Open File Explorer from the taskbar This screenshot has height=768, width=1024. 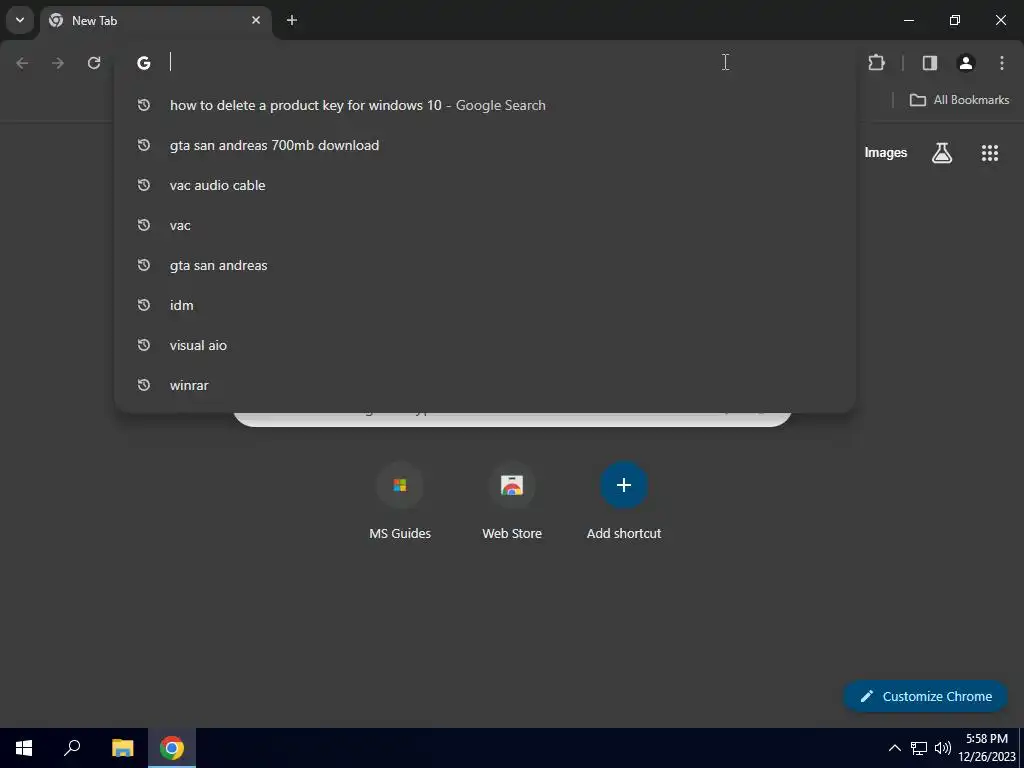click(x=122, y=748)
